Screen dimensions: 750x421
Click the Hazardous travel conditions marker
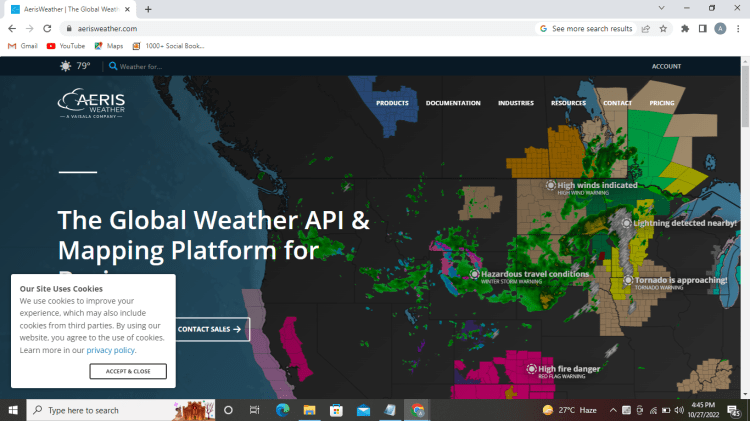point(474,274)
